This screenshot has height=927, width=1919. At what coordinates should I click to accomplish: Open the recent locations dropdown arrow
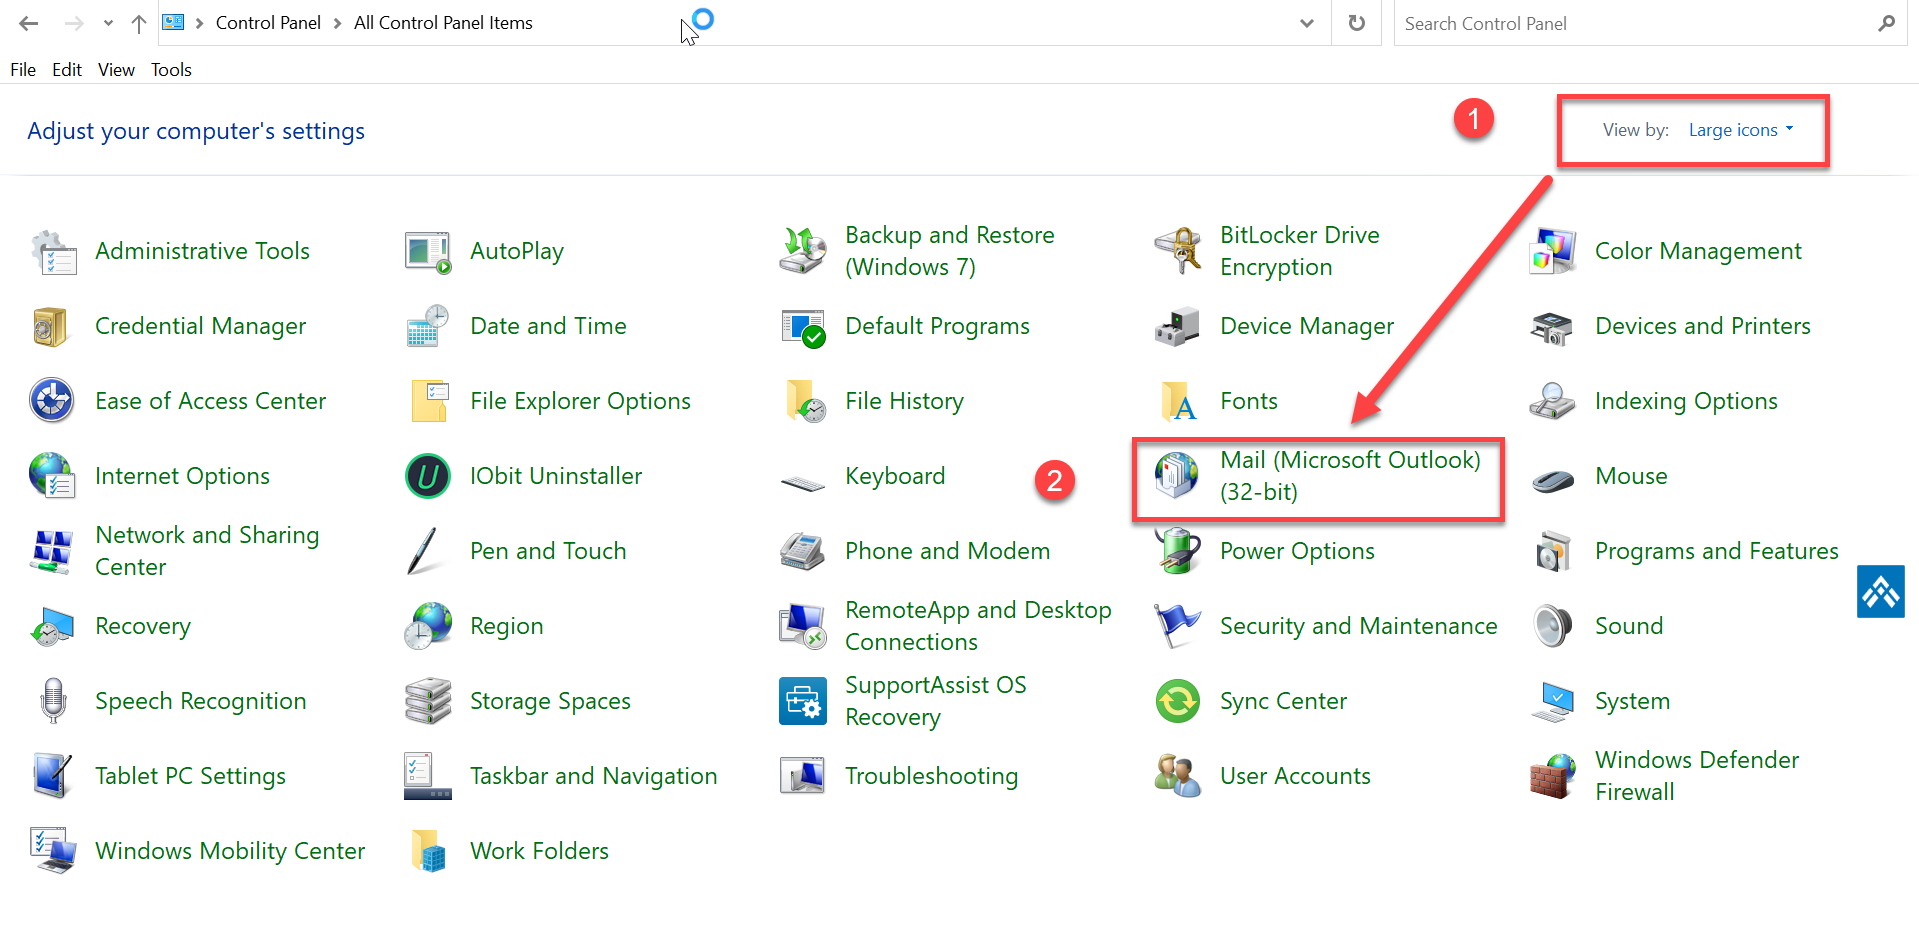coord(108,23)
